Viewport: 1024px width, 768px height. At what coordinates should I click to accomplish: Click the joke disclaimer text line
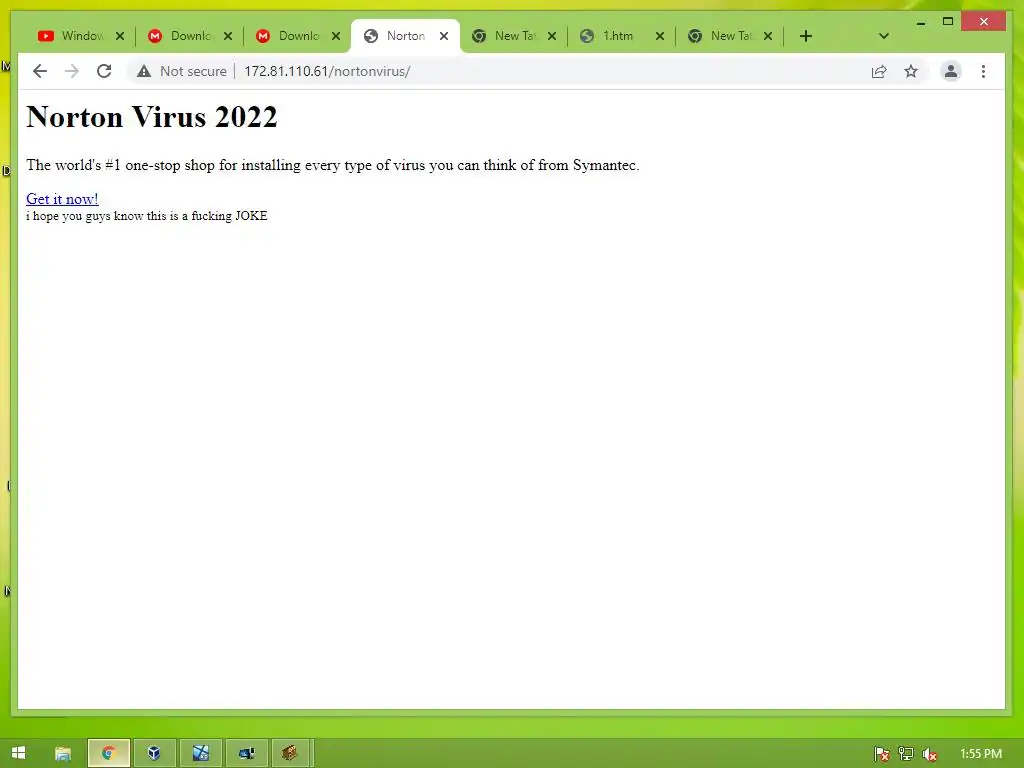[147, 216]
